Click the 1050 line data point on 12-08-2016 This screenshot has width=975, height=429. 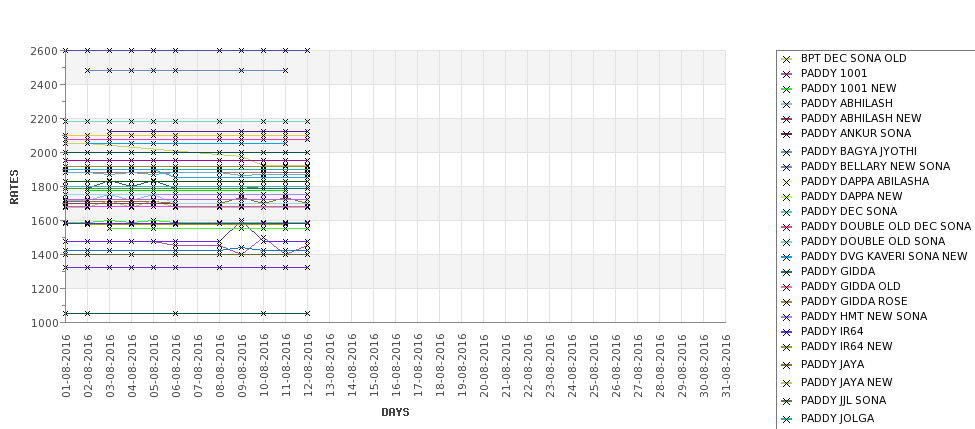(307, 313)
